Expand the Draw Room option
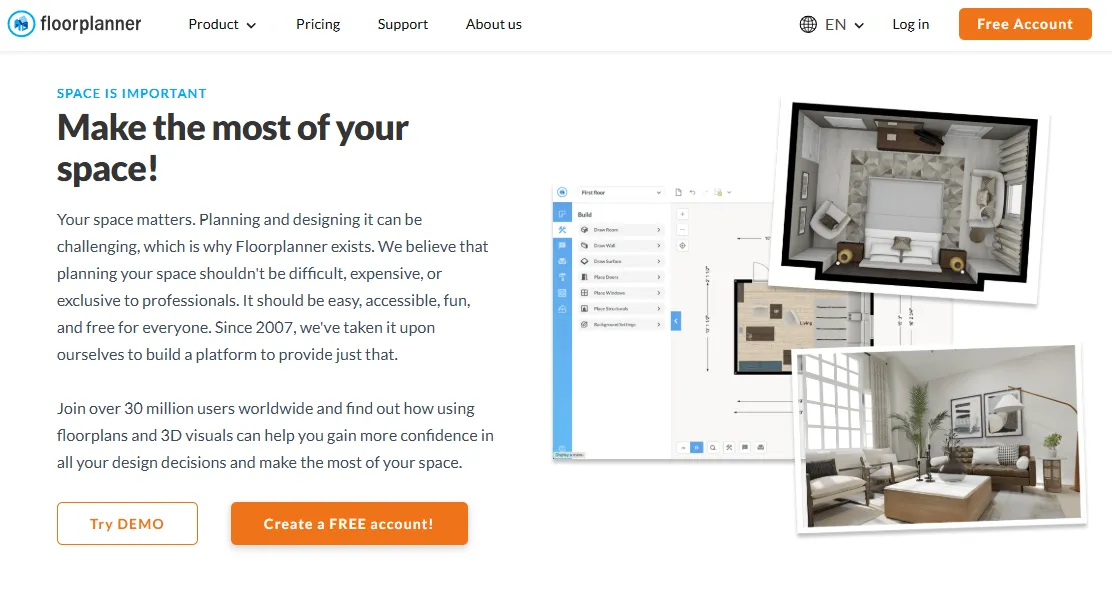The height and width of the screenshot is (599, 1112). point(621,230)
